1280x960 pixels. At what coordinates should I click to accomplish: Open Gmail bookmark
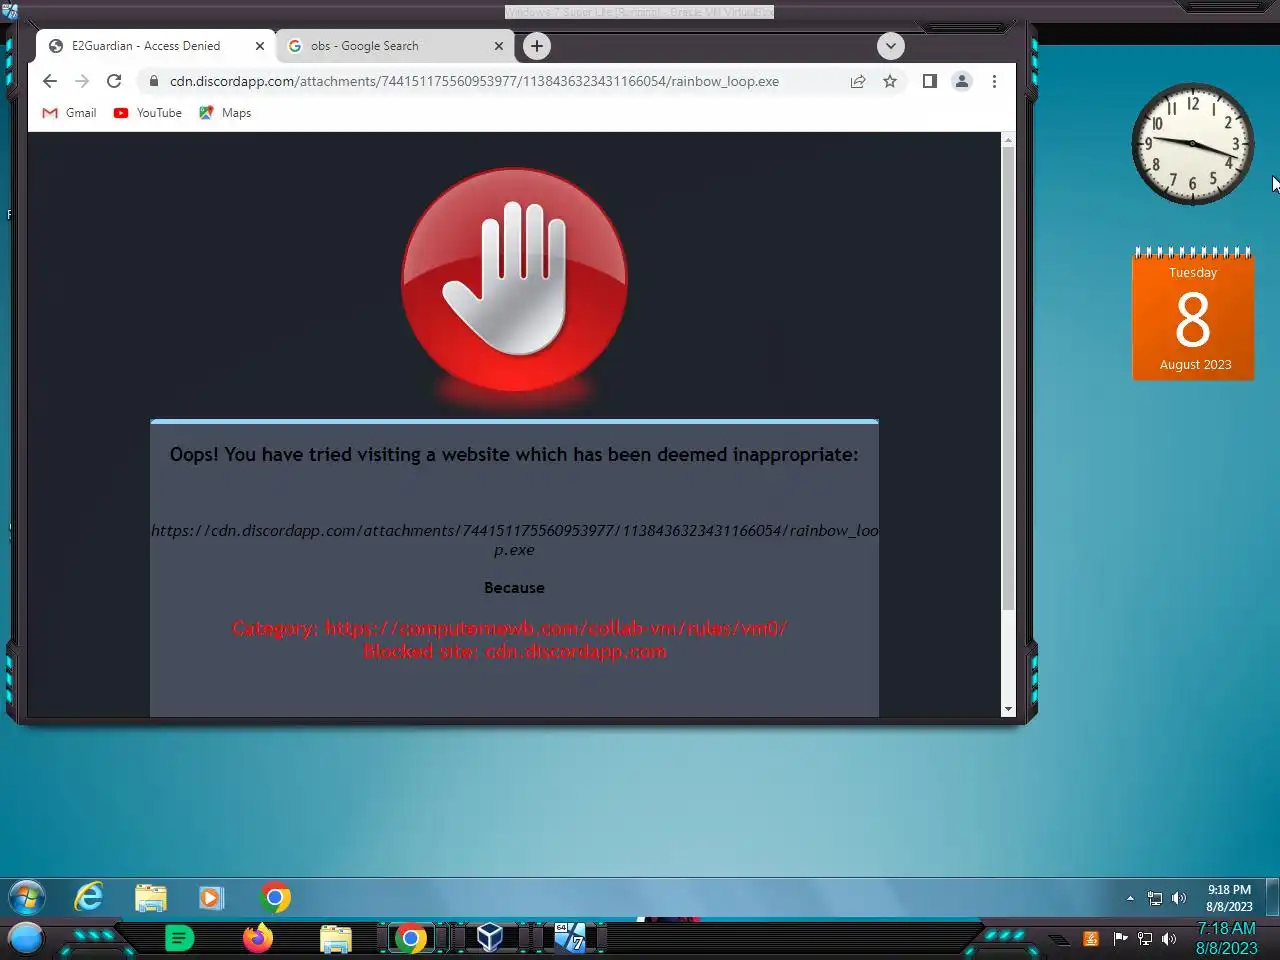pos(69,113)
